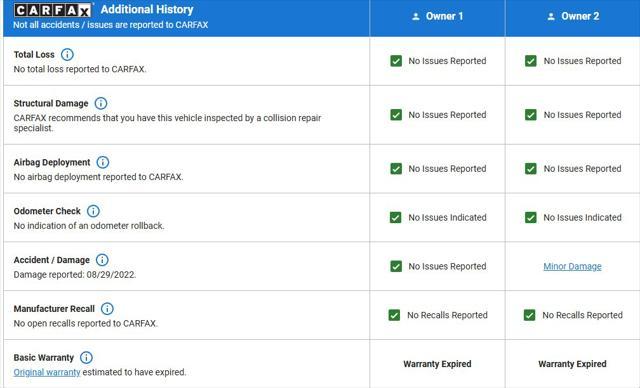The image size is (640, 388).
Task: Follow the Original warranty link
Action: (x=47, y=372)
